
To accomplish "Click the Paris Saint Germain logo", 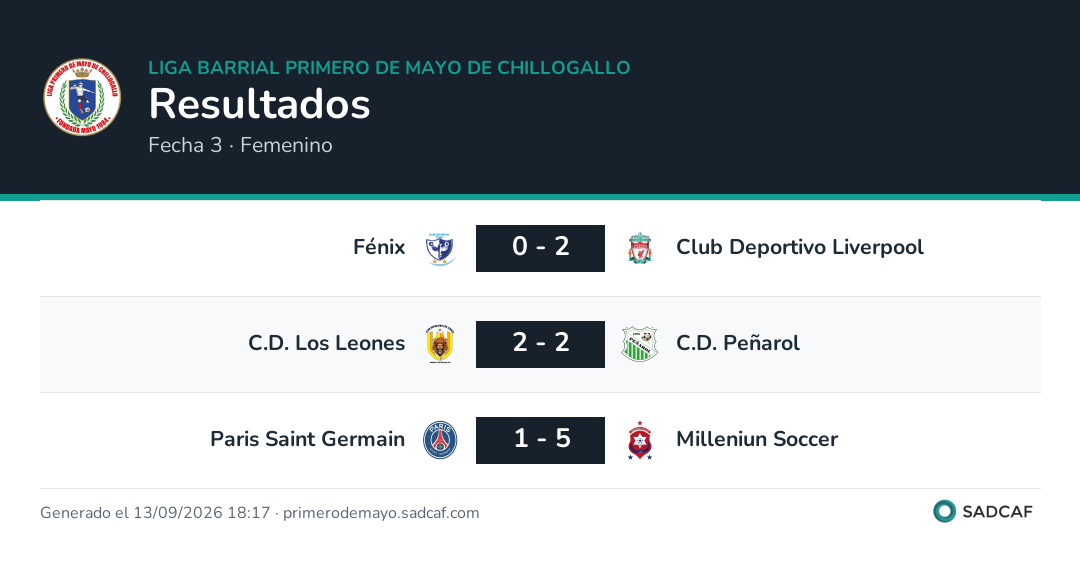I will coord(440,440).
